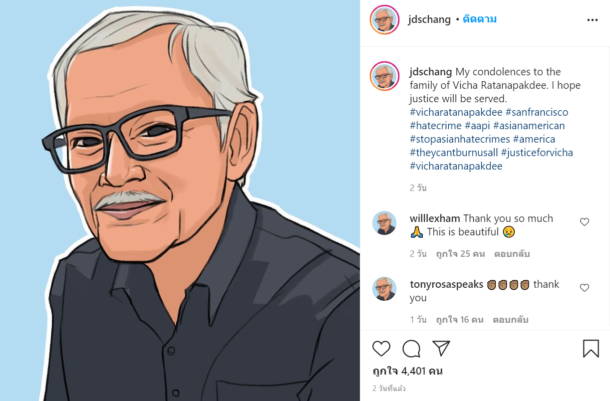The width and height of the screenshot is (610, 401).
Task: Open jdschang profile picture in header
Action: click(384, 19)
